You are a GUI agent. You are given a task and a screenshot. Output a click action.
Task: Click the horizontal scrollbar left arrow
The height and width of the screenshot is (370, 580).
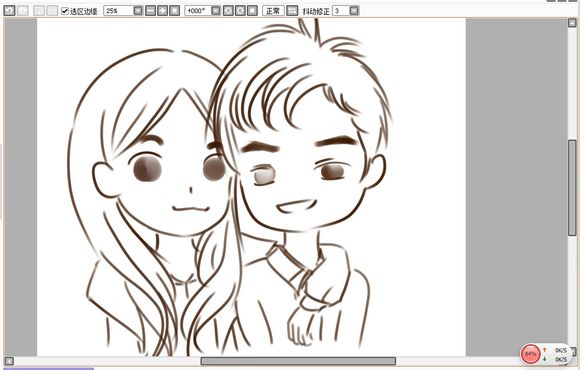coord(9,361)
